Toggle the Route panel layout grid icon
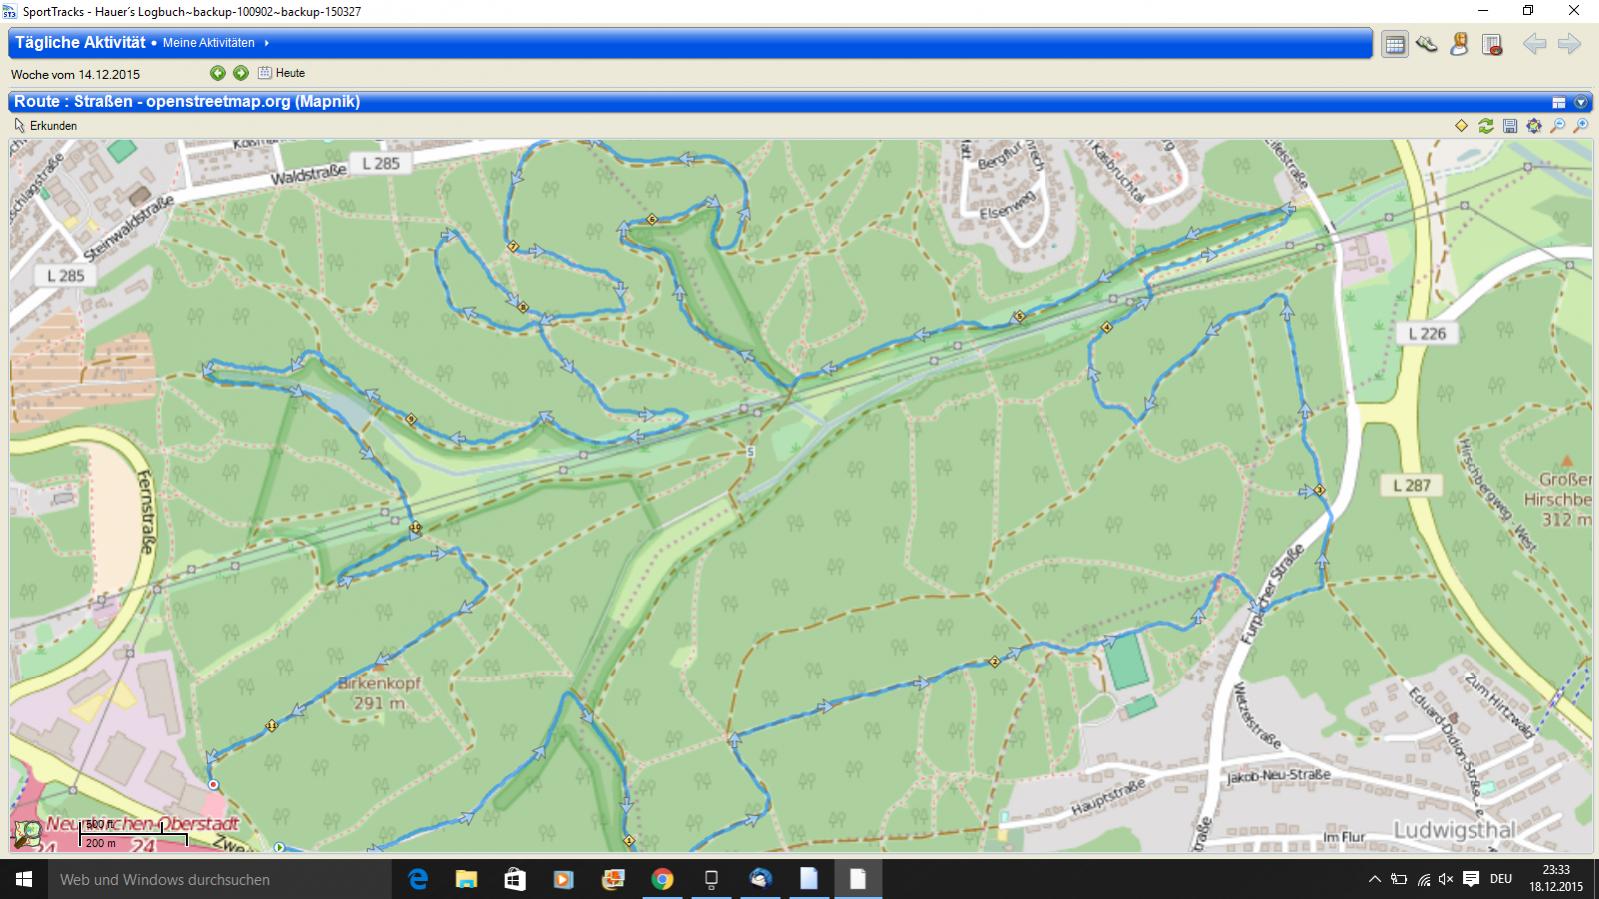The height and width of the screenshot is (899, 1599). [1558, 102]
